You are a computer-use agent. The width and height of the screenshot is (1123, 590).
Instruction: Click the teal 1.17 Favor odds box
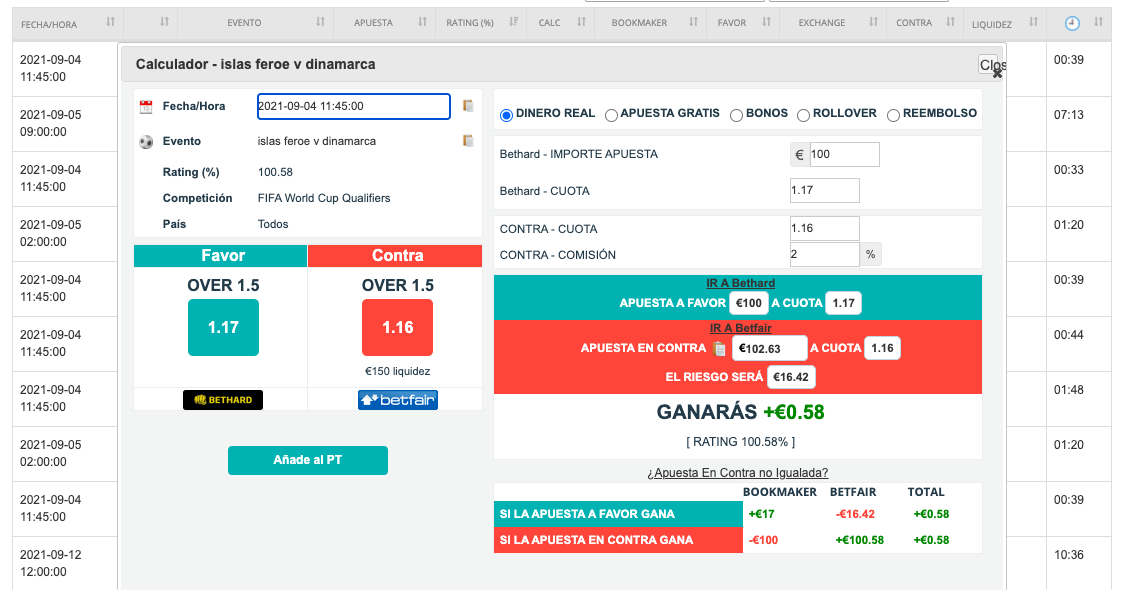pyautogui.click(x=223, y=327)
